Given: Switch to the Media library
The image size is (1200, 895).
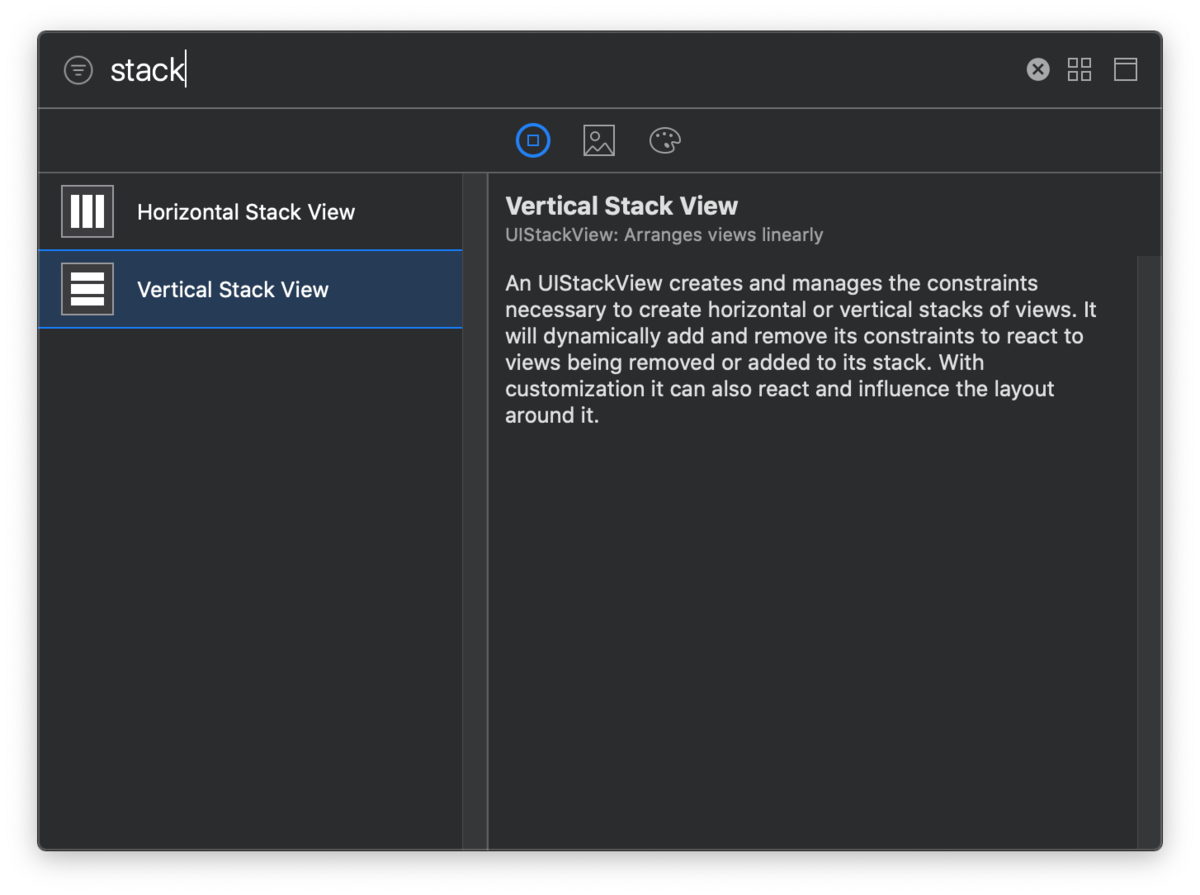Looking at the screenshot, I should pyautogui.click(x=597, y=140).
